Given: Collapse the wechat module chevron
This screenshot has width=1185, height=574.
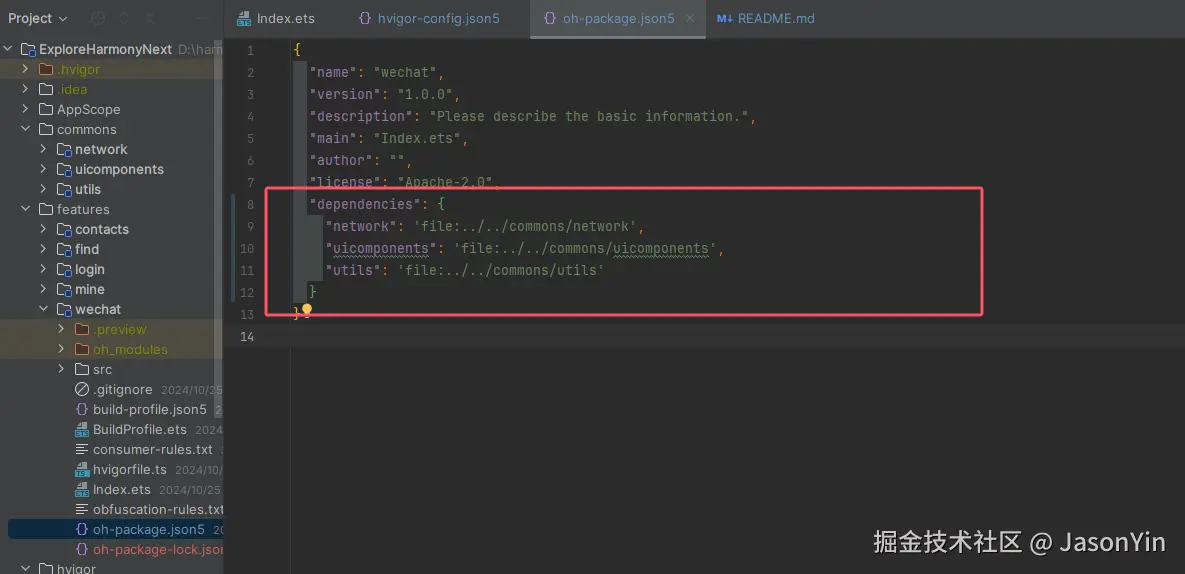Looking at the screenshot, I should pos(44,309).
